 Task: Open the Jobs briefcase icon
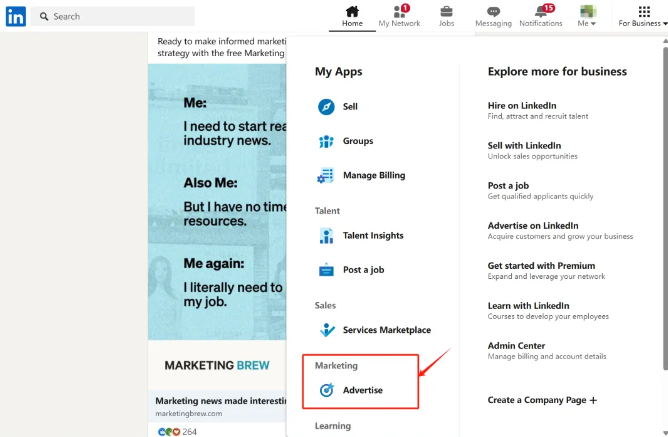click(x=446, y=11)
